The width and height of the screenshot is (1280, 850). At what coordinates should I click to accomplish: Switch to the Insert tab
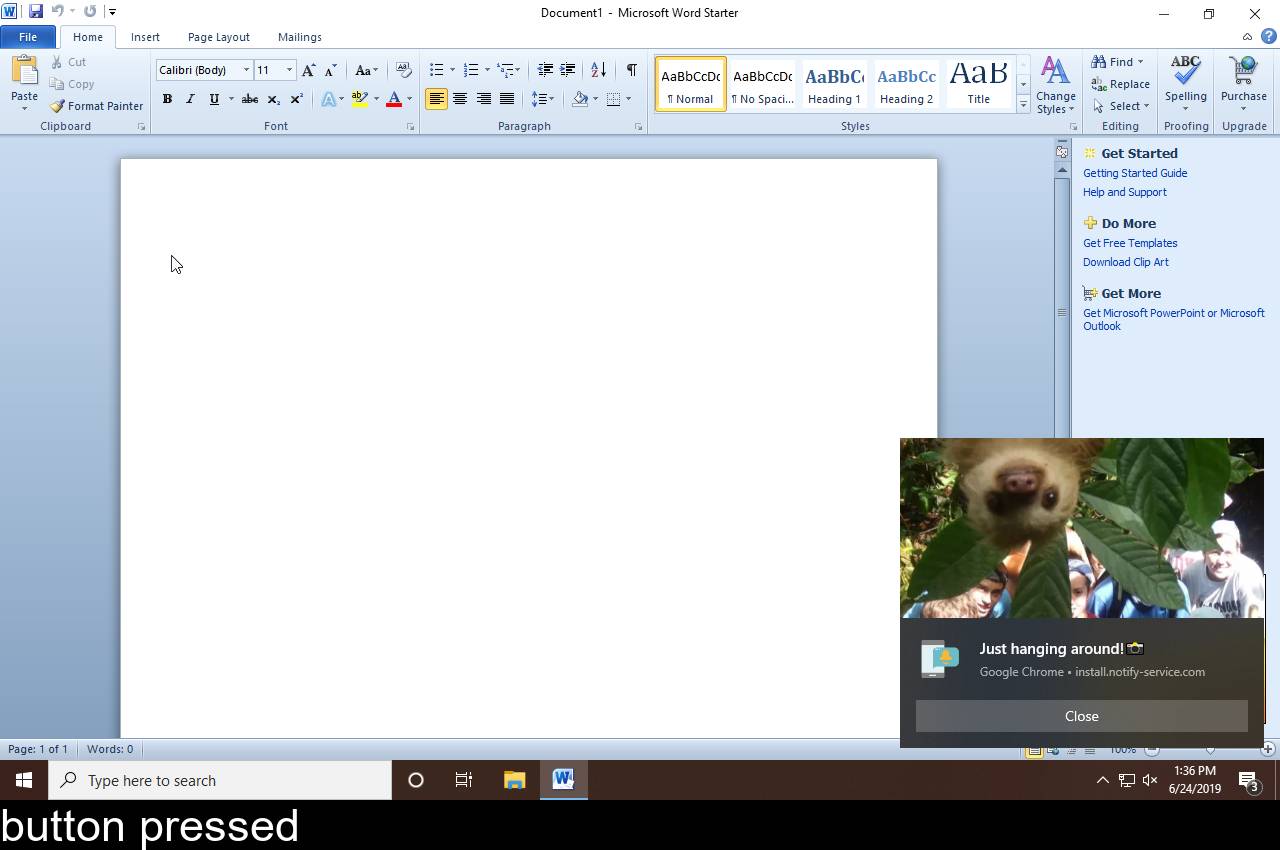[145, 37]
